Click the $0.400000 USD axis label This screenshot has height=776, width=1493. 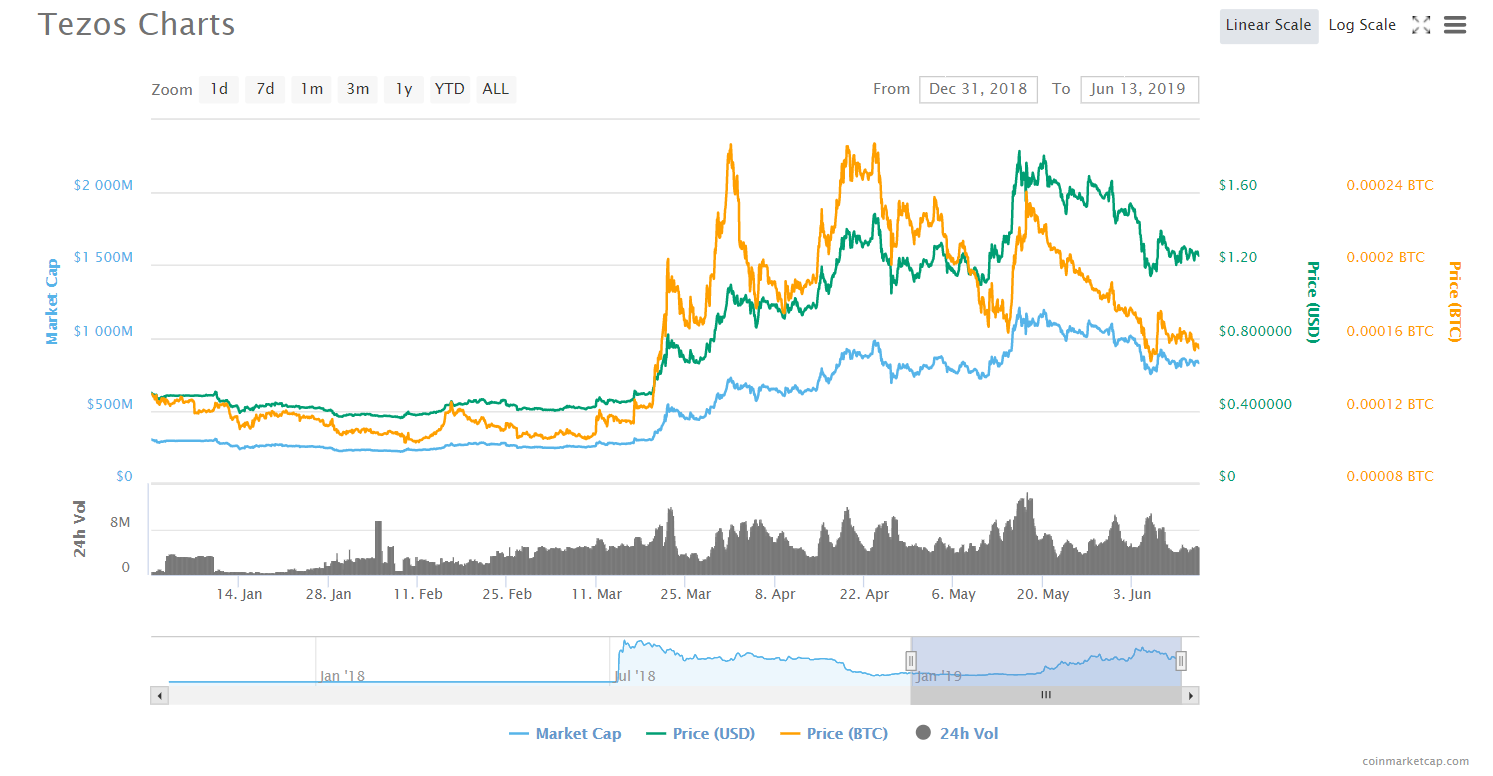pos(1255,404)
